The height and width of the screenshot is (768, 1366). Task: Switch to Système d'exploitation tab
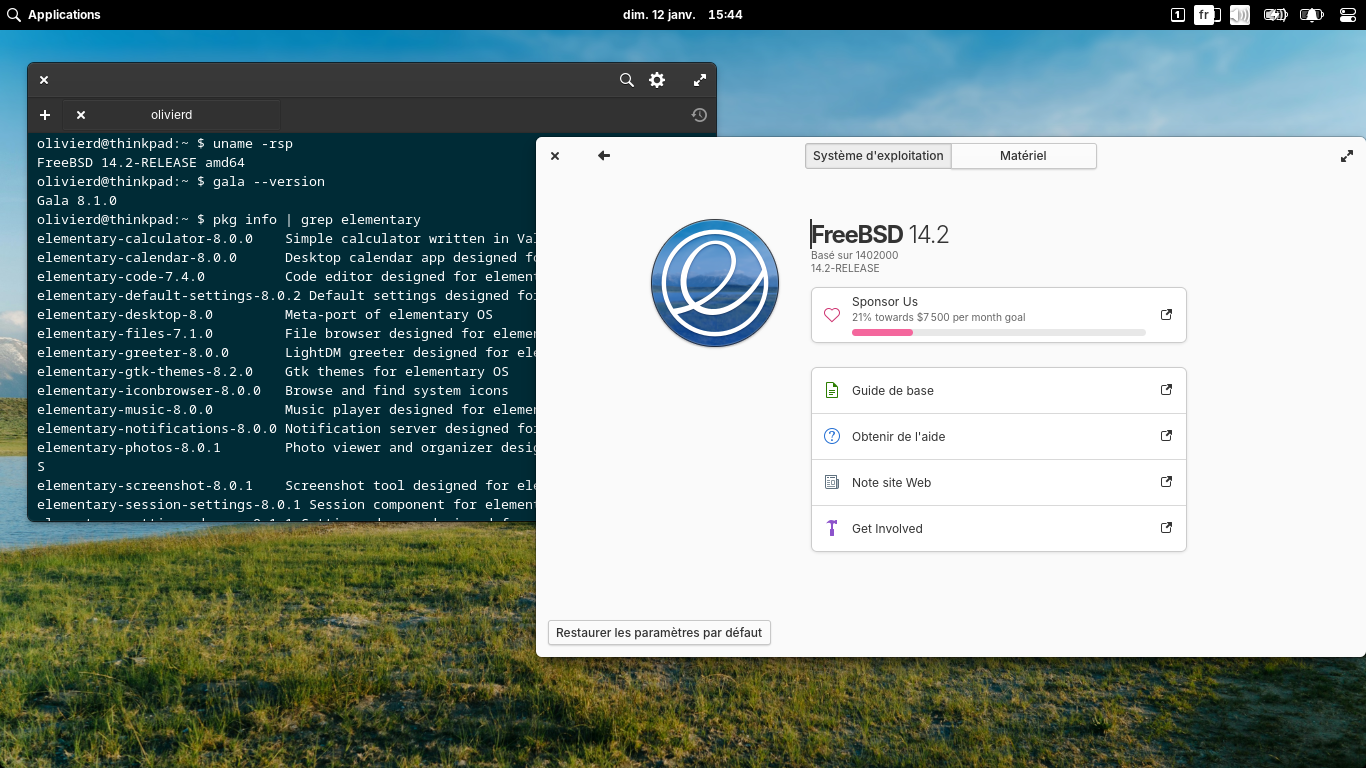click(x=878, y=156)
